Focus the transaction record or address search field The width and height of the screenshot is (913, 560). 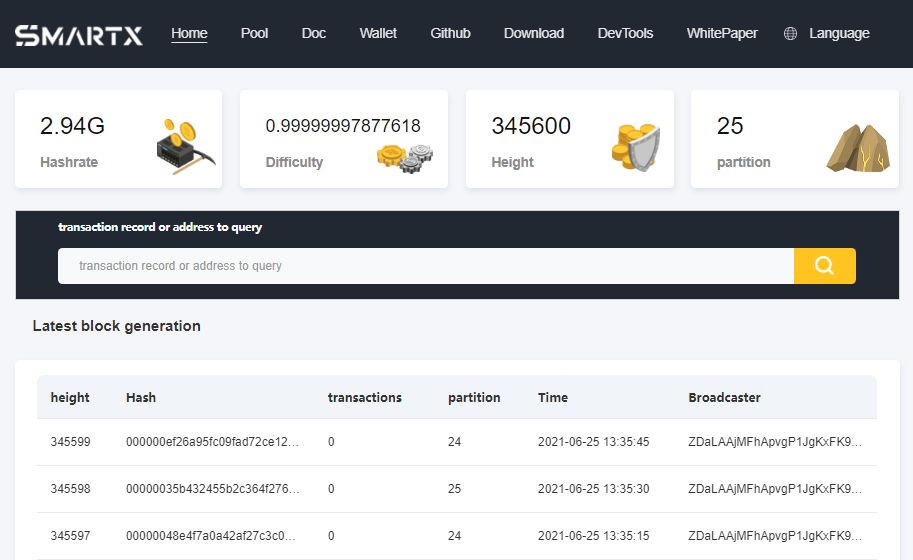[x=426, y=266]
